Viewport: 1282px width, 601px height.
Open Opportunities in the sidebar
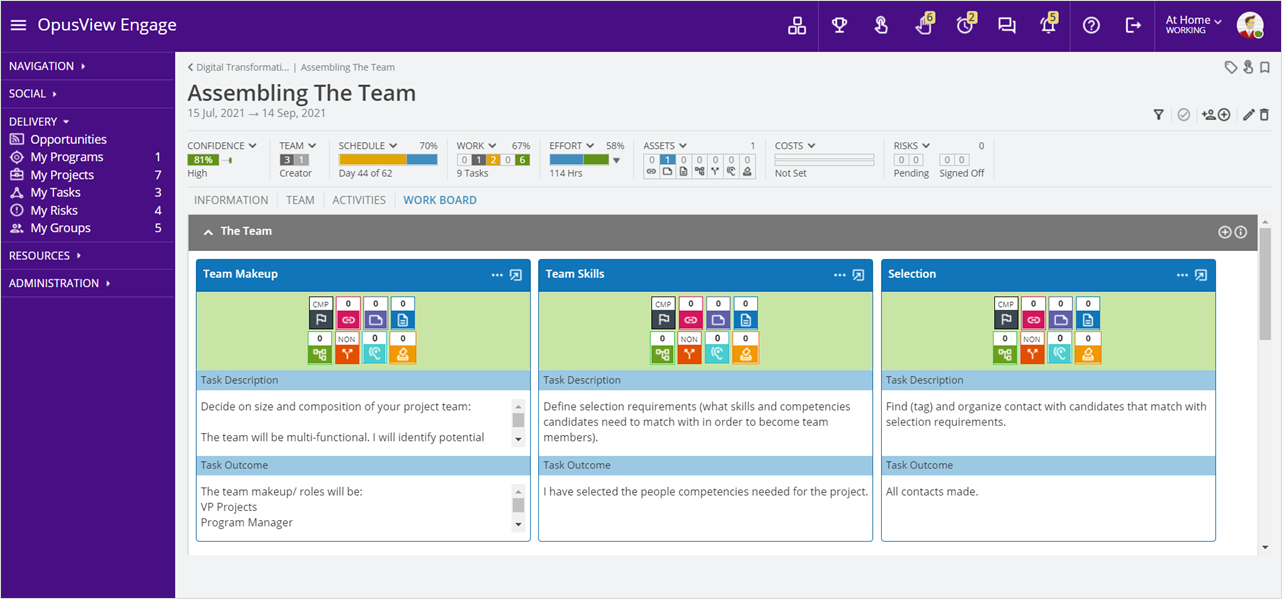68,140
